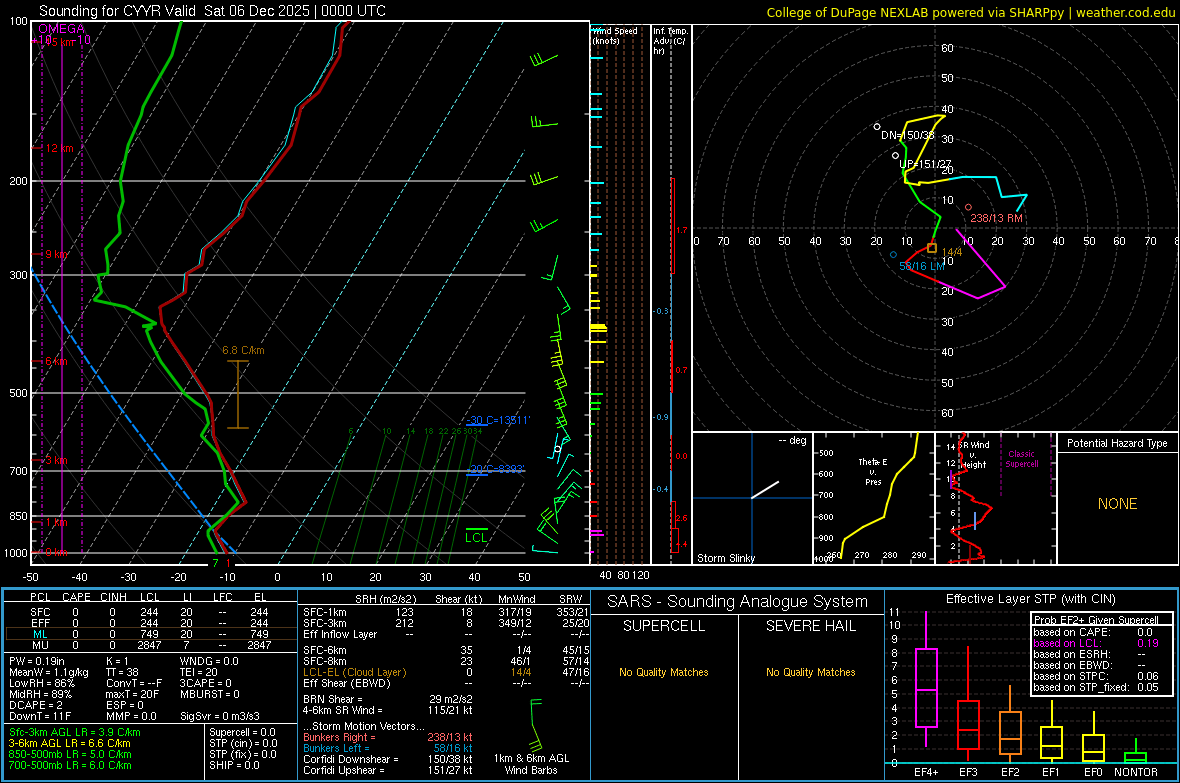The width and height of the screenshot is (1180, 783).
Task: Click the DN=150/38 Corfidi label
Action: pos(907,135)
